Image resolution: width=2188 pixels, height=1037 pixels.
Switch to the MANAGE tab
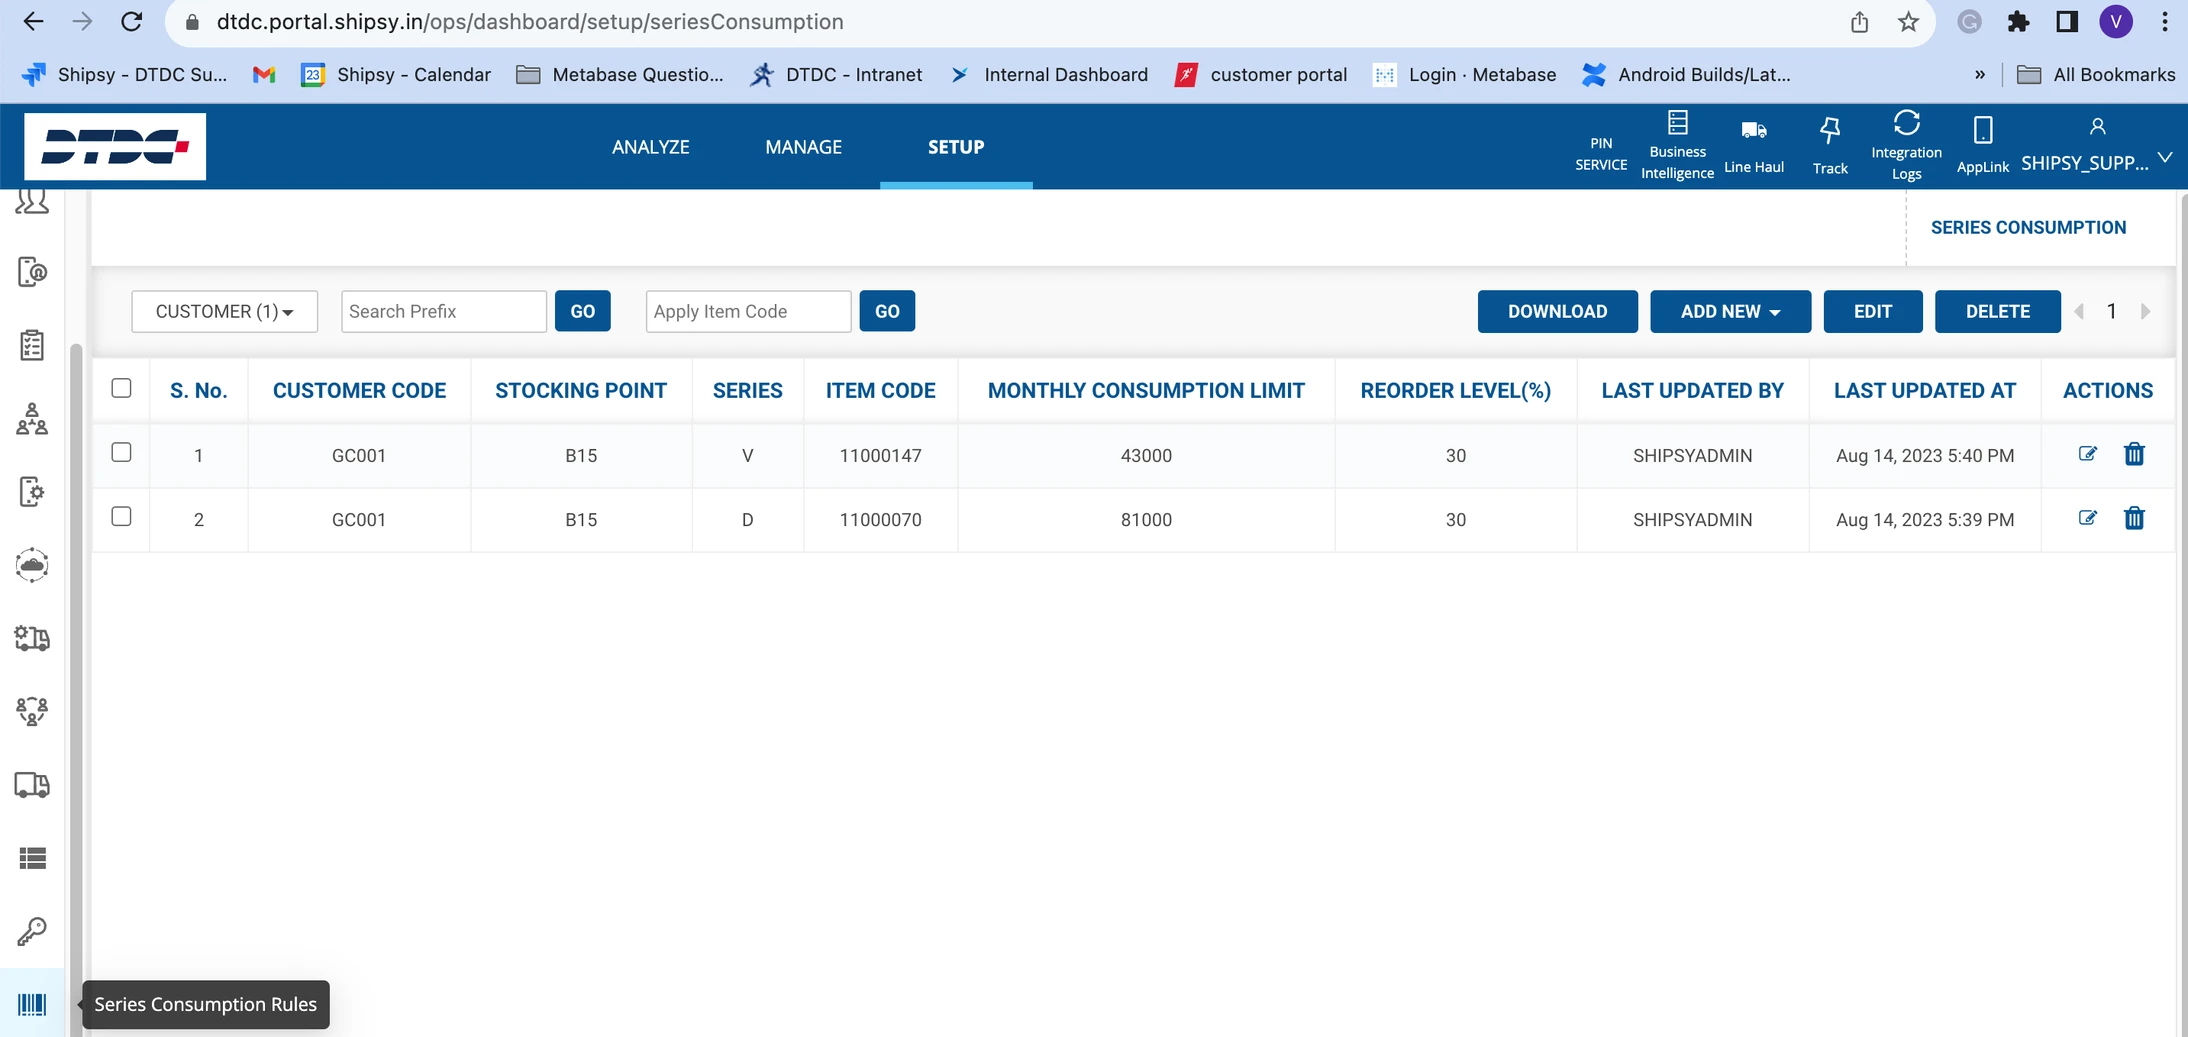[x=803, y=147]
